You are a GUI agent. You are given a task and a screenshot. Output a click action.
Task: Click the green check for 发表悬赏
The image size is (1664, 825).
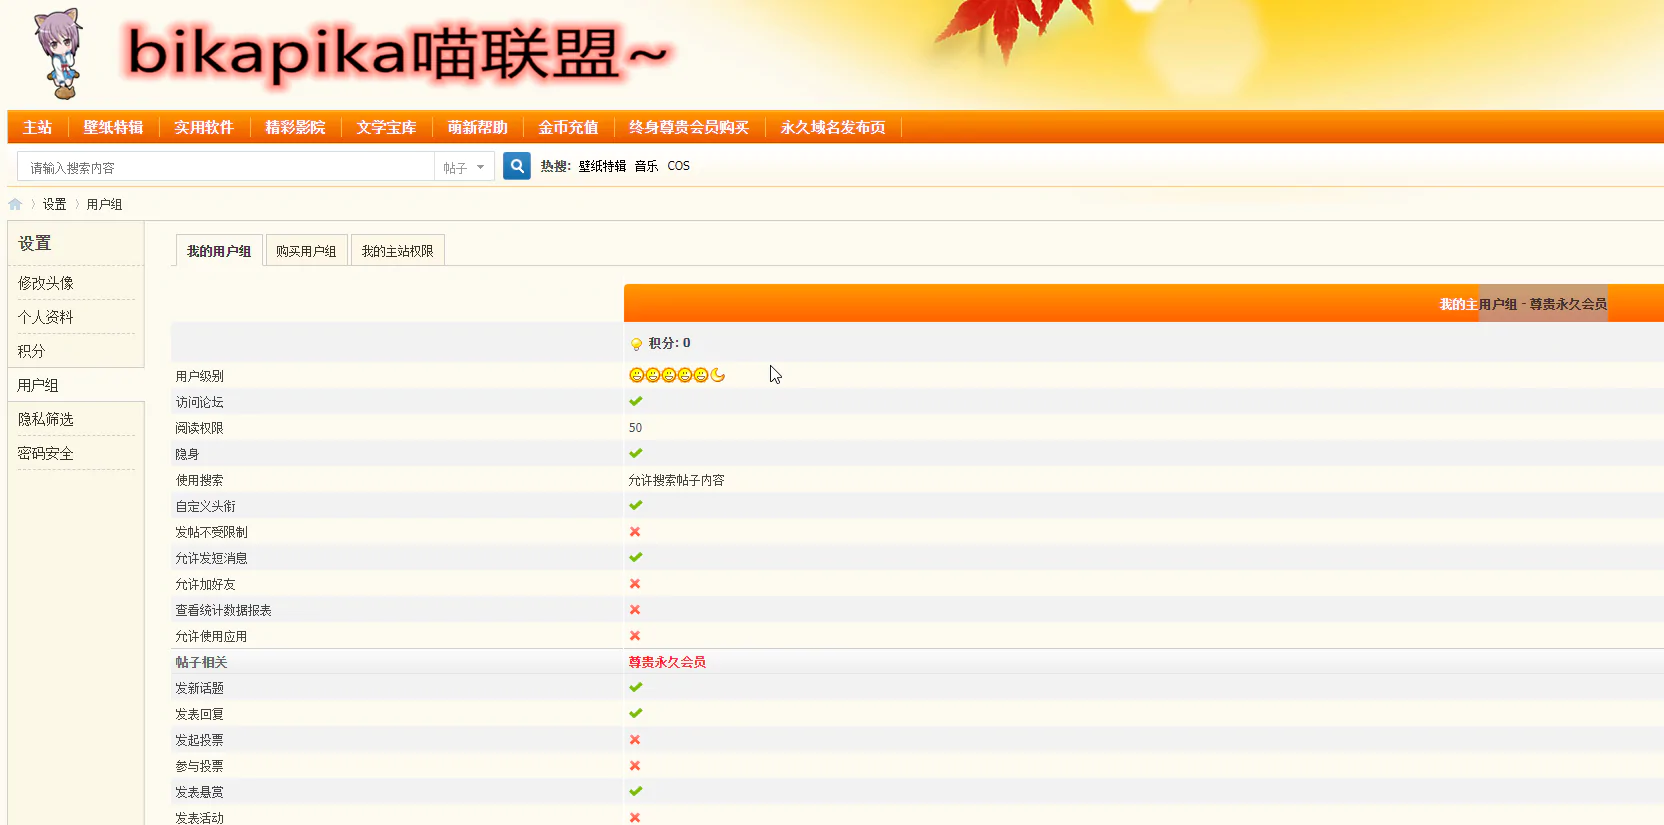636,791
